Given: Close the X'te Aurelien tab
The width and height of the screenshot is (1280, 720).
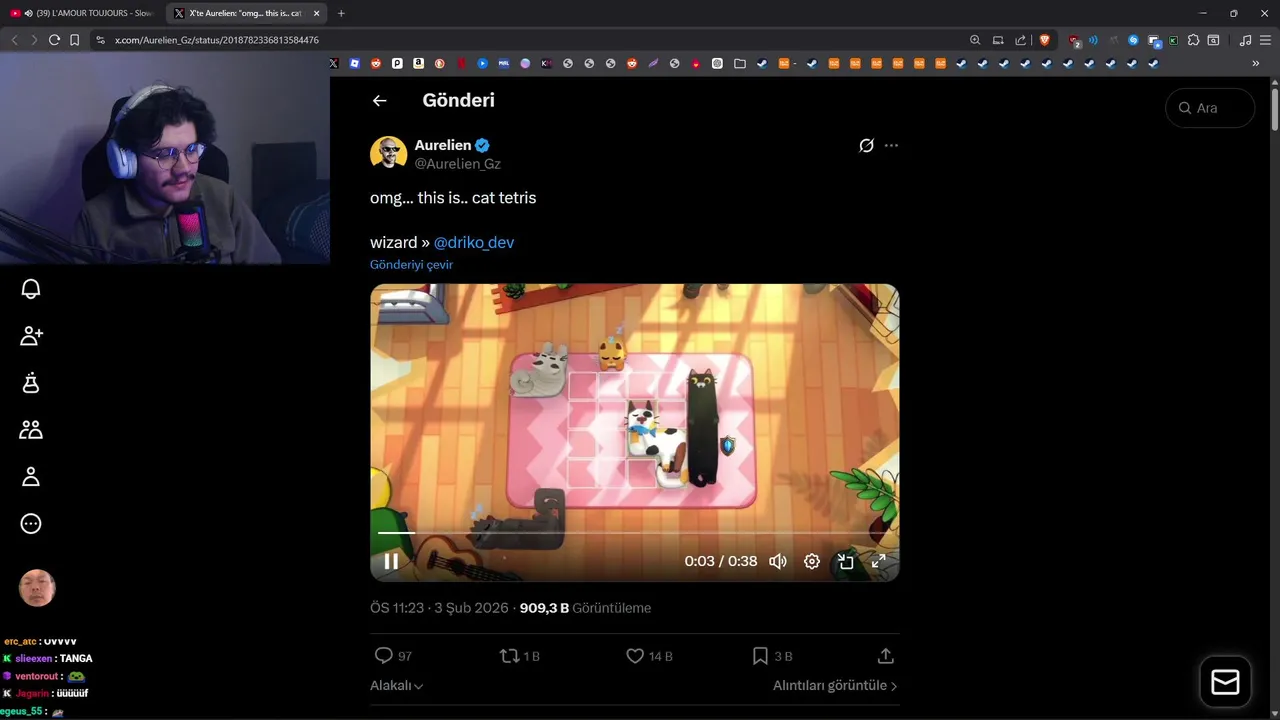Looking at the screenshot, I should [x=316, y=13].
